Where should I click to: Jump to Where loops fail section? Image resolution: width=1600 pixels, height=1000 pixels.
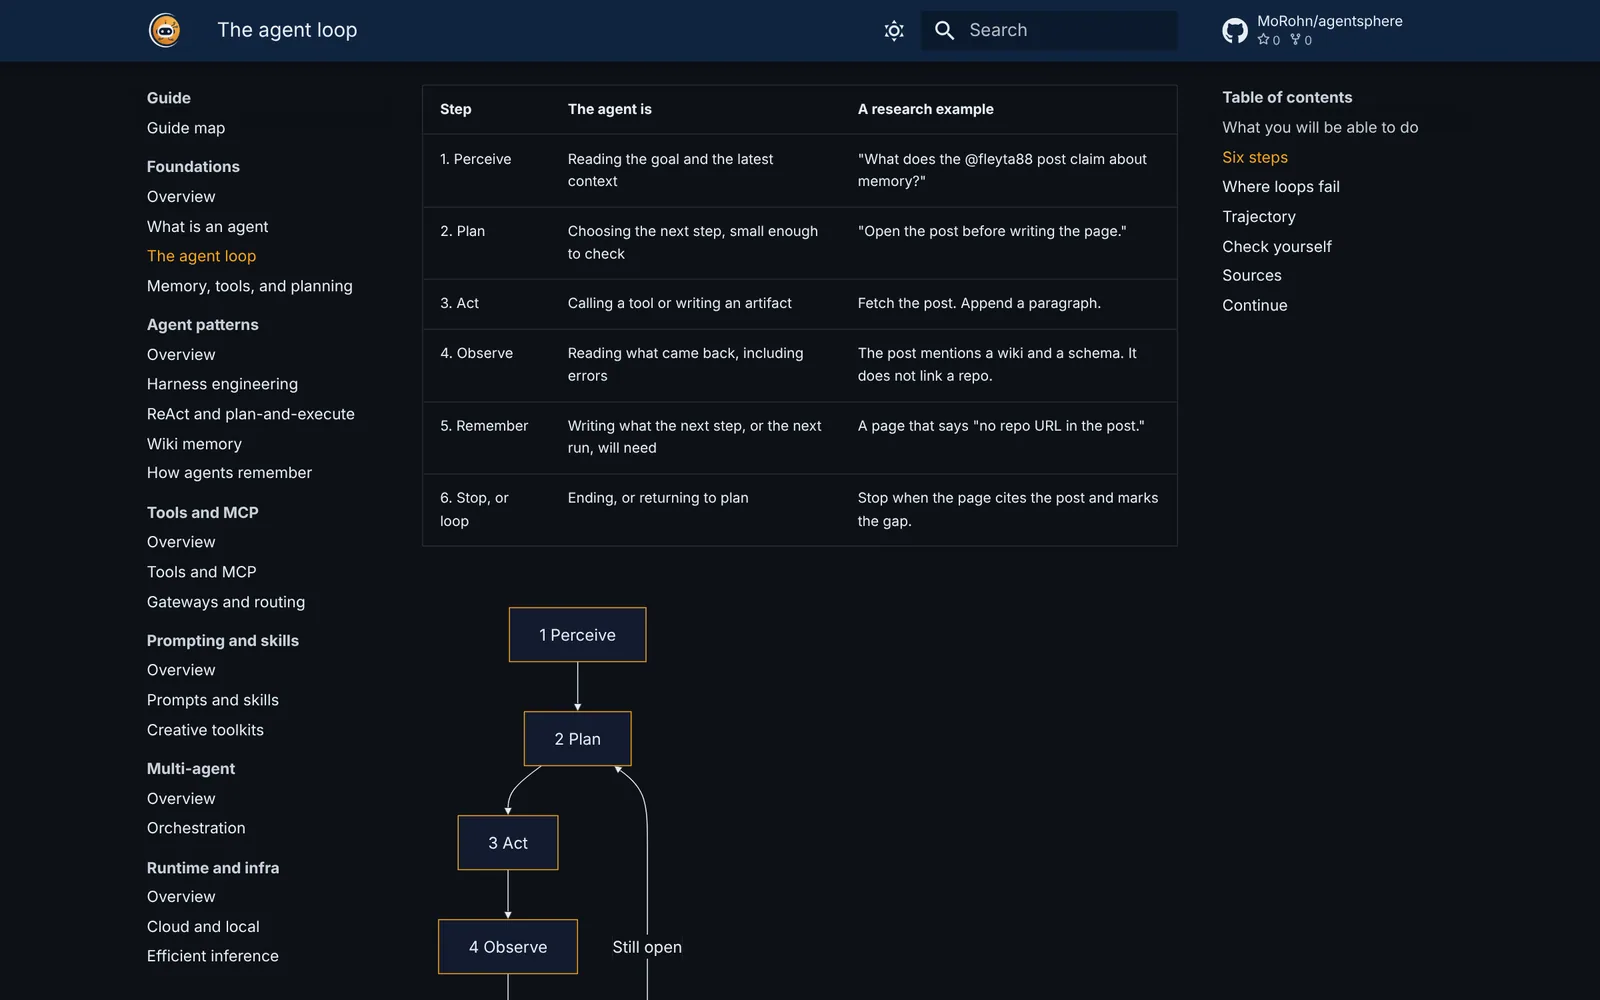point(1281,187)
